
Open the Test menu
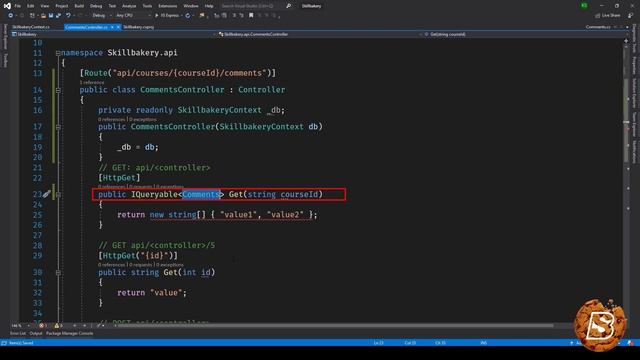point(112,6)
